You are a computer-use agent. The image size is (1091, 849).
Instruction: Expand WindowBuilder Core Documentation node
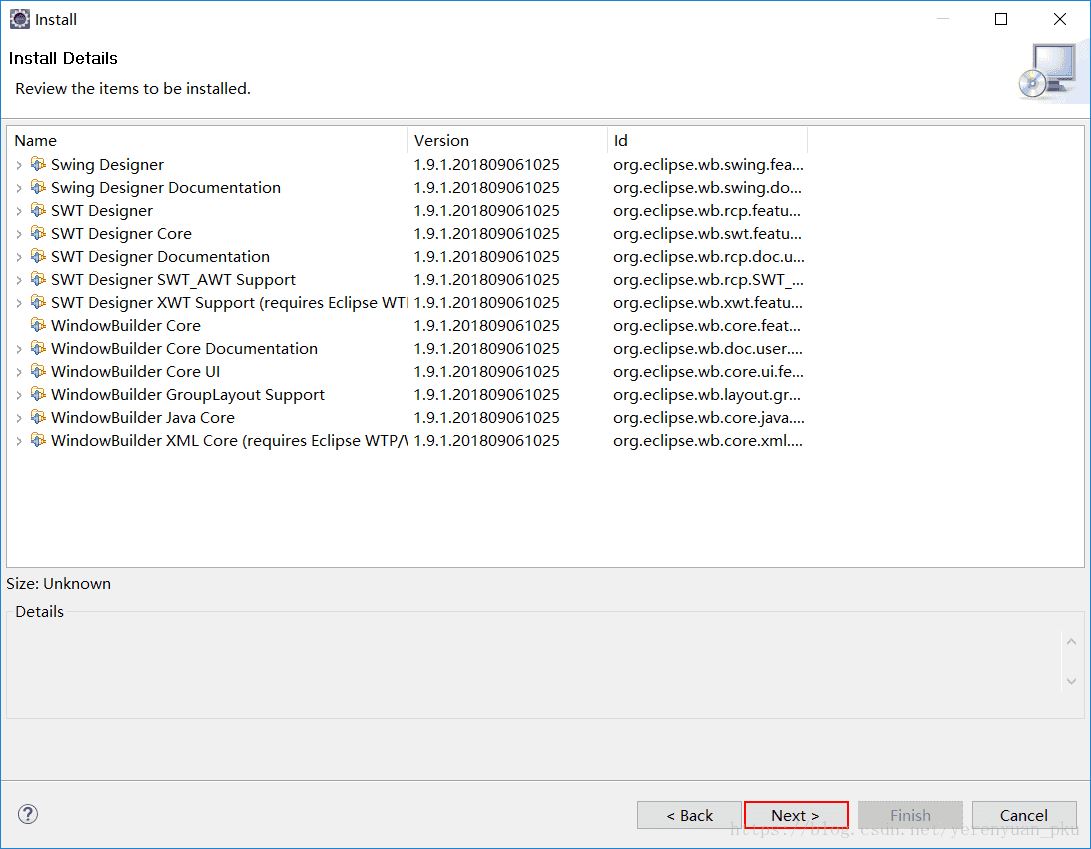19,349
